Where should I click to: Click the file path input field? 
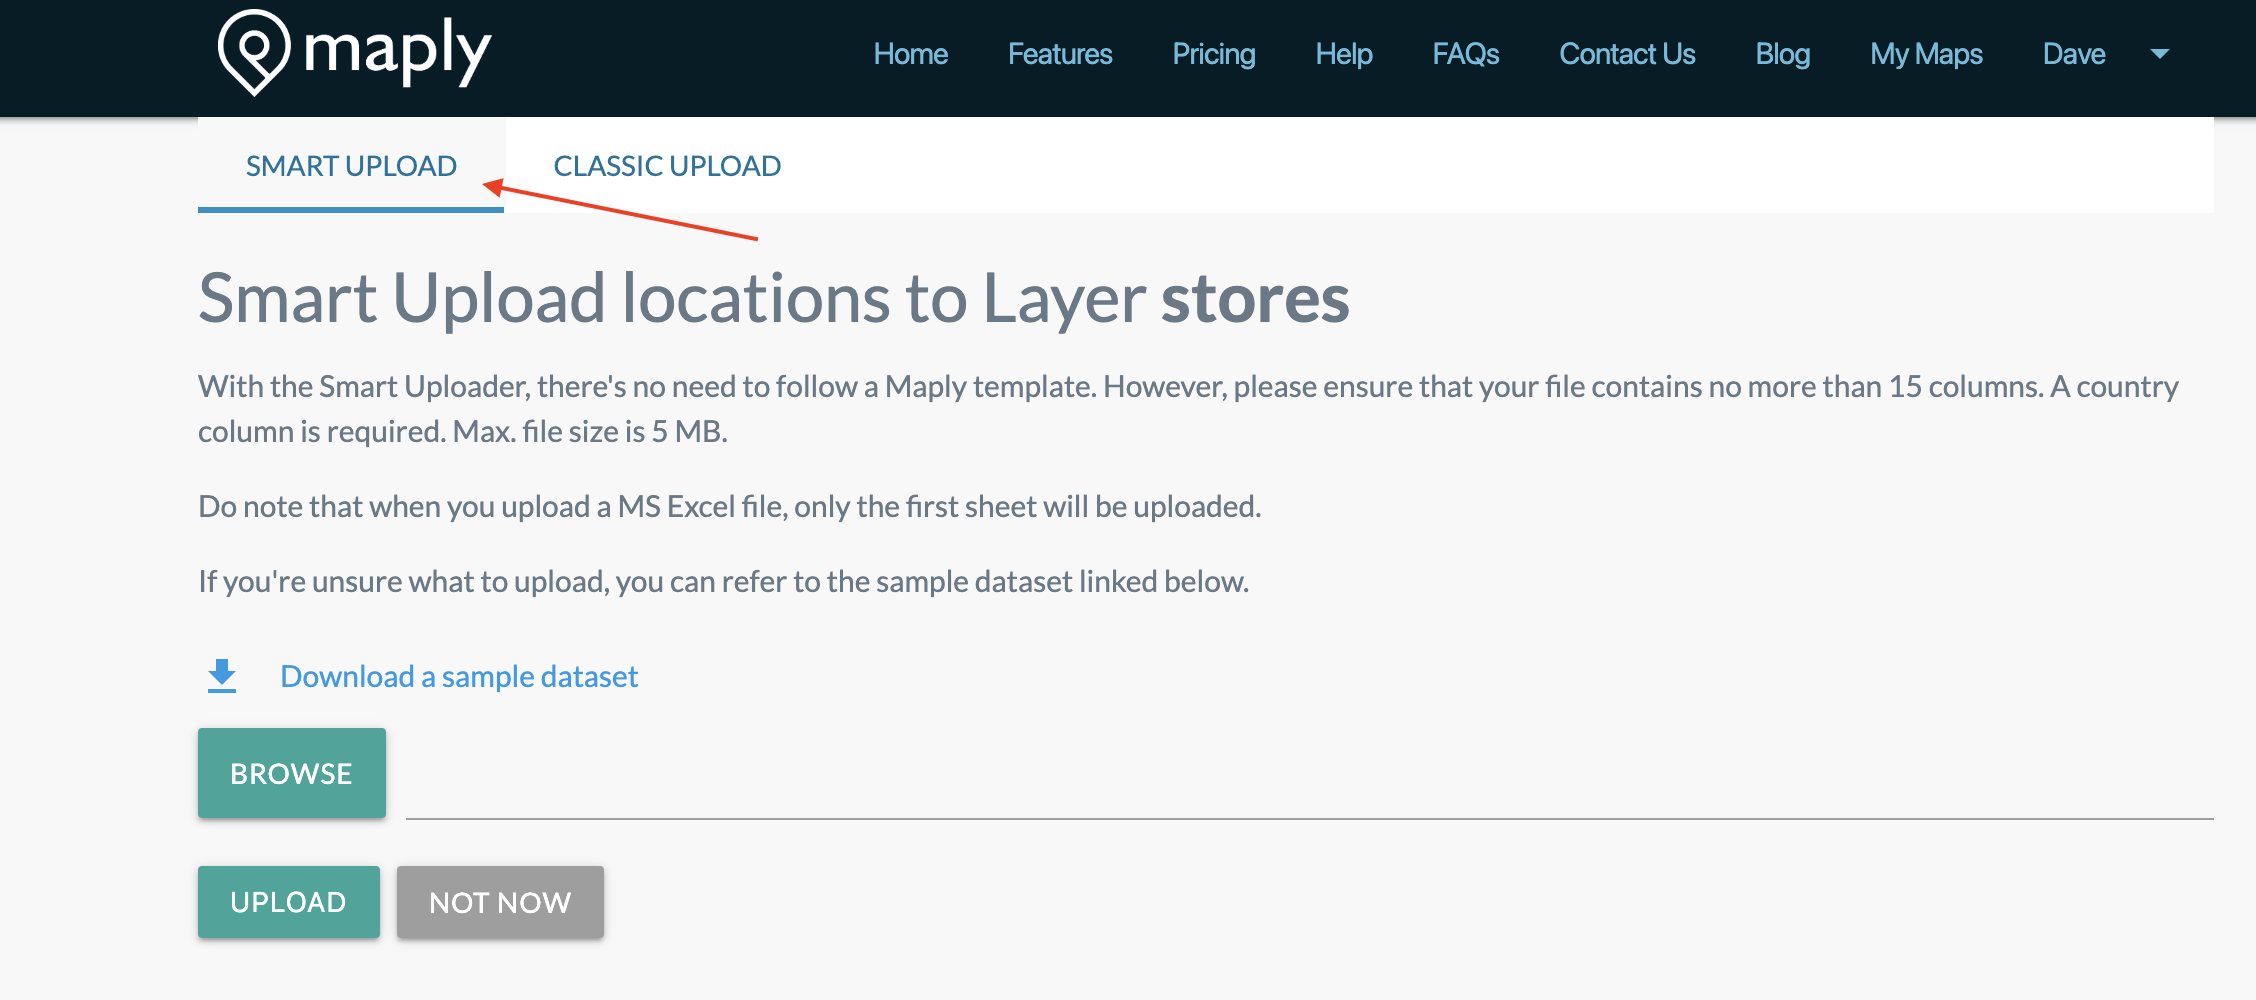tap(1309, 790)
